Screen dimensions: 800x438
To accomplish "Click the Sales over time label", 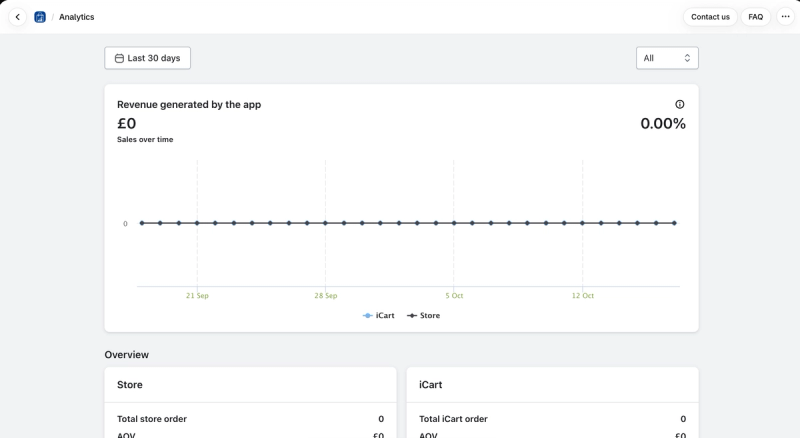I will tap(145, 139).
